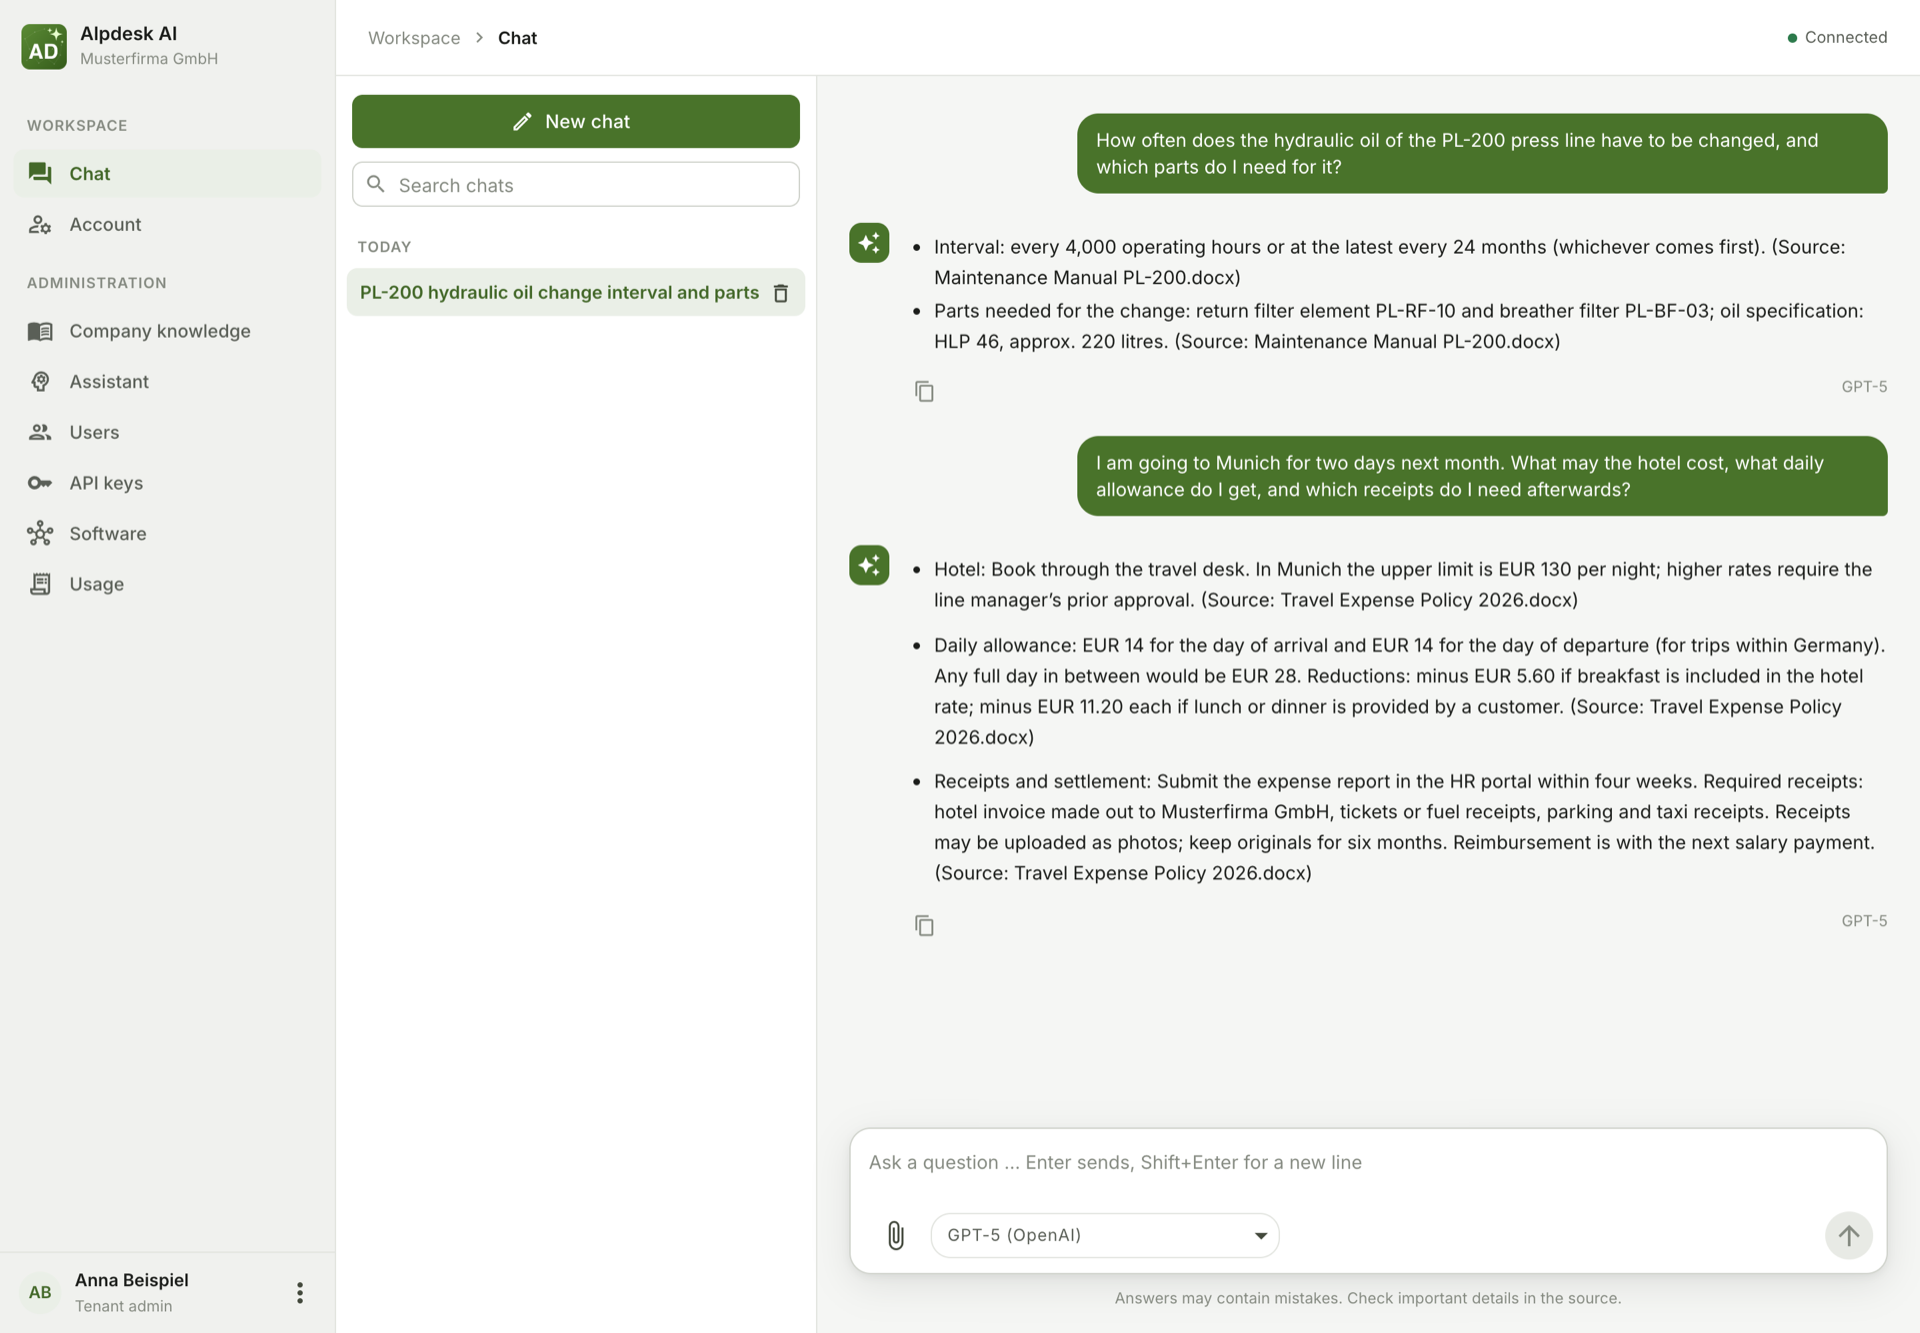Open the Software page
1920x1333 pixels.
167,534
